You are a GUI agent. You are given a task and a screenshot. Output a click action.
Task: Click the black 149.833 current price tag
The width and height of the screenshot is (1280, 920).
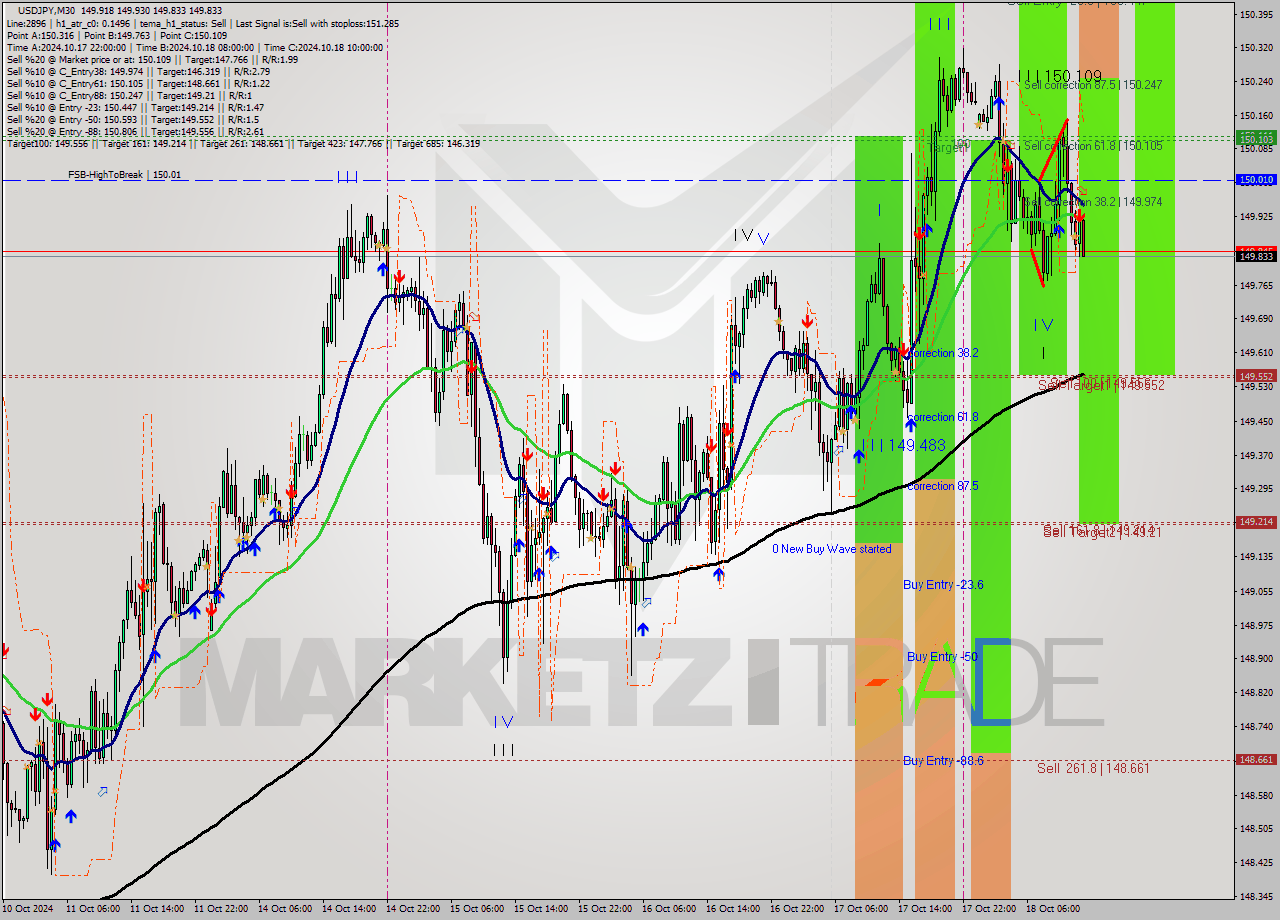click(1256, 257)
